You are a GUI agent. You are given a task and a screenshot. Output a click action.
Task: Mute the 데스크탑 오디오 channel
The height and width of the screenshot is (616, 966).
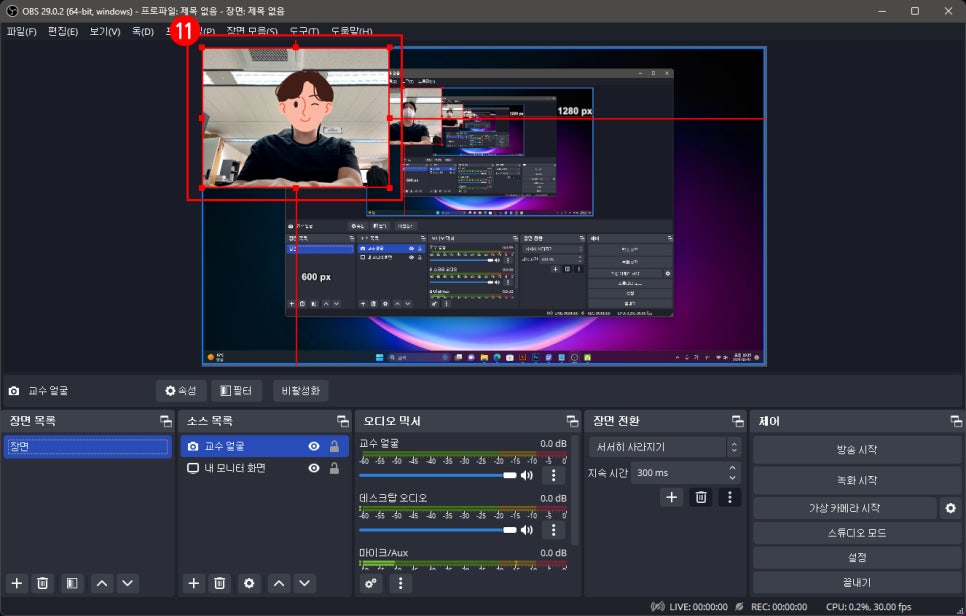point(527,530)
